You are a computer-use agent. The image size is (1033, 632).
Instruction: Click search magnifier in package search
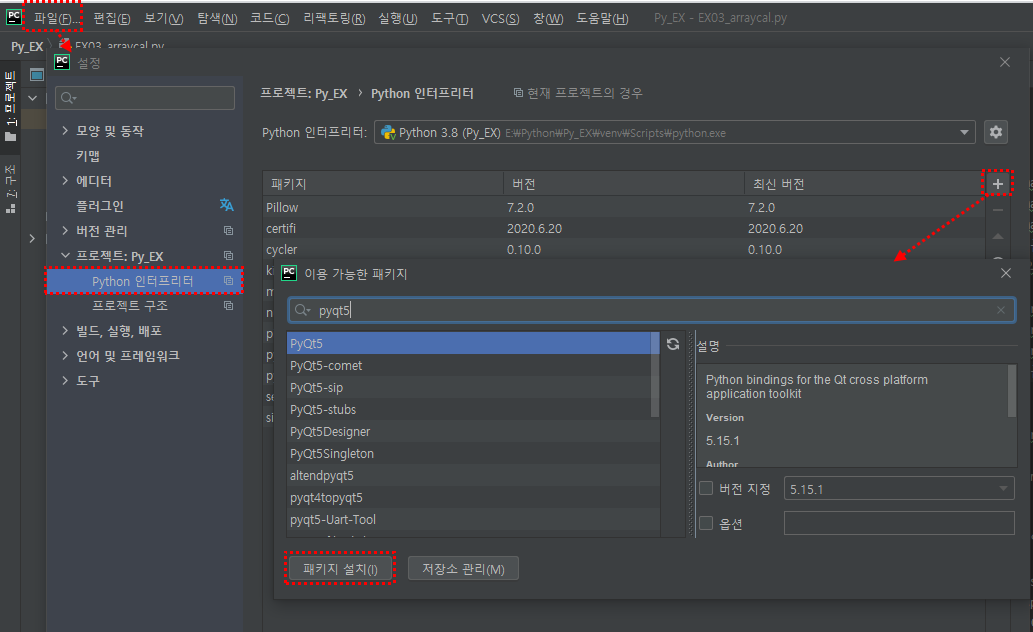pos(302,310)
